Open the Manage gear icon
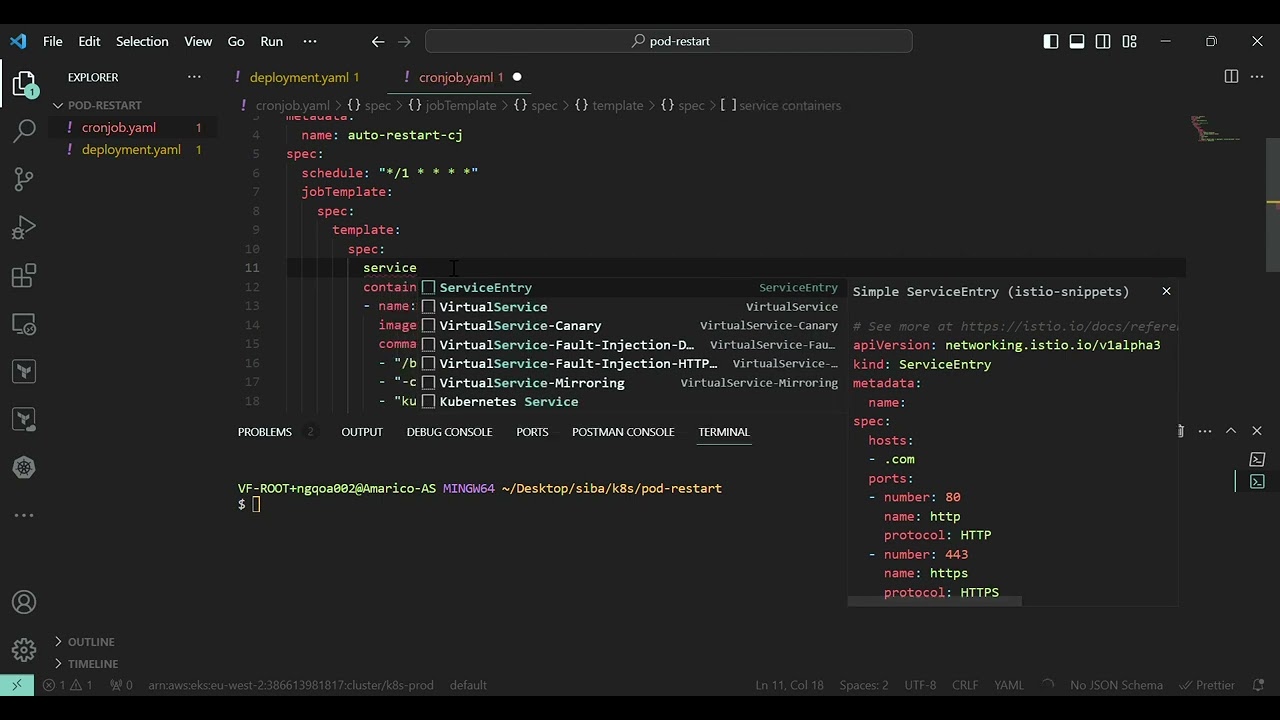This screenshot has height=720, width=1280. click(24, 650)
